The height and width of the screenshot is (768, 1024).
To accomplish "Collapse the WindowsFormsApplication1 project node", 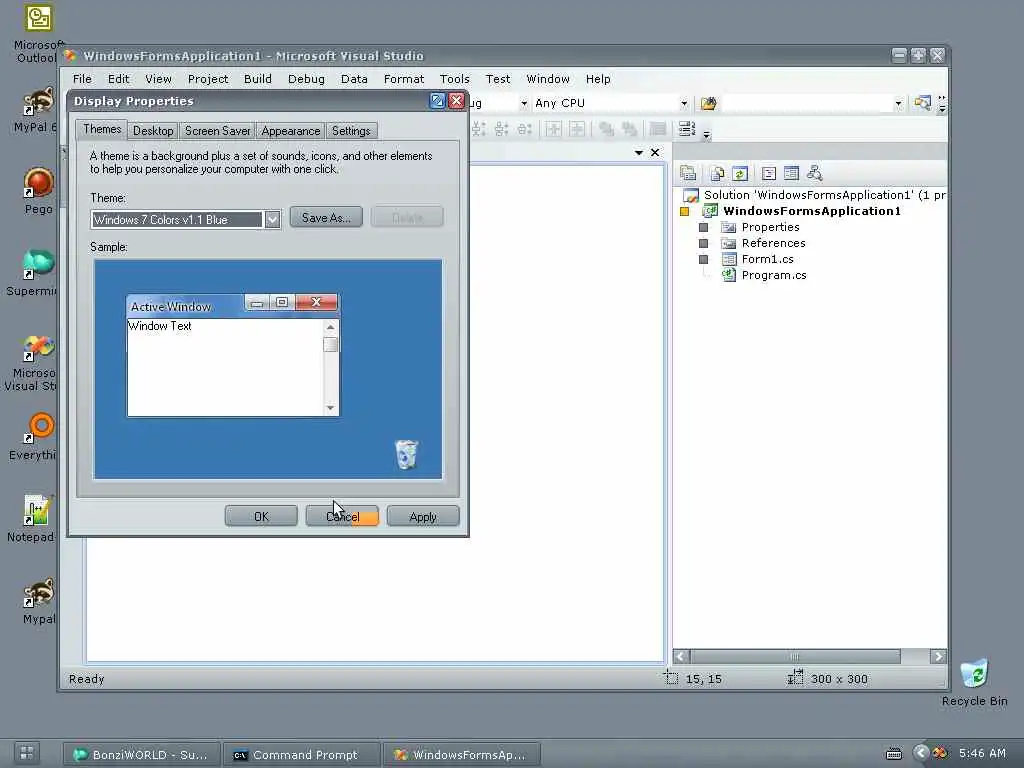I will (x=684, y=211).
